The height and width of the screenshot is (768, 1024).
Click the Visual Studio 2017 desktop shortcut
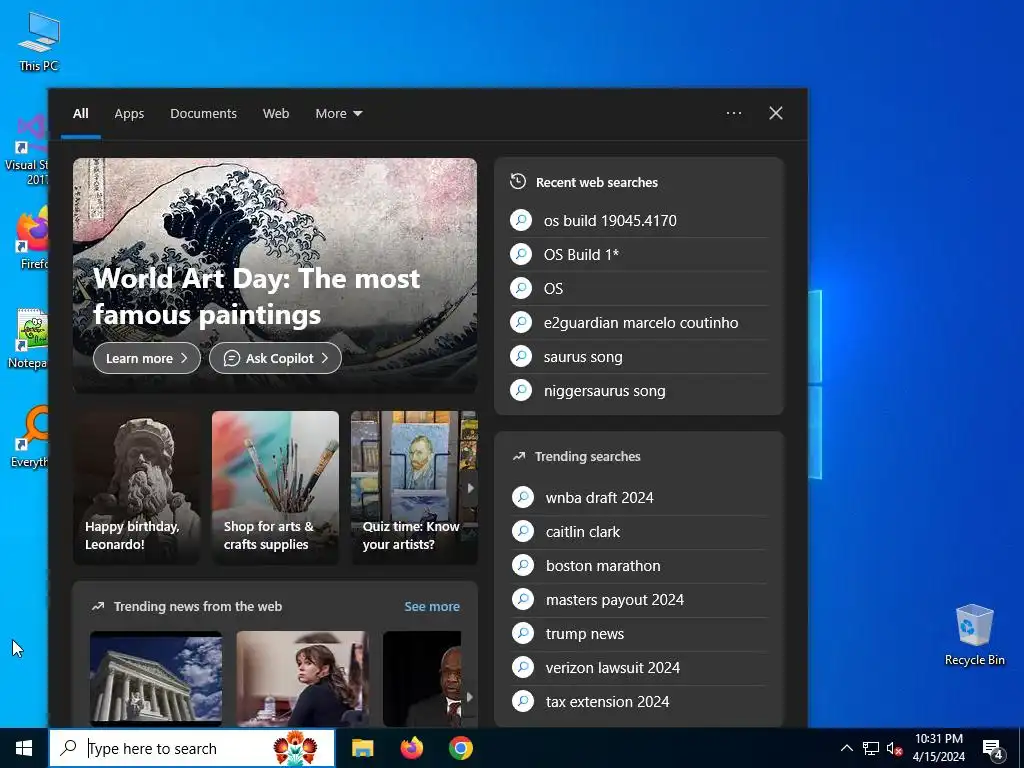(x=27, y=150)
